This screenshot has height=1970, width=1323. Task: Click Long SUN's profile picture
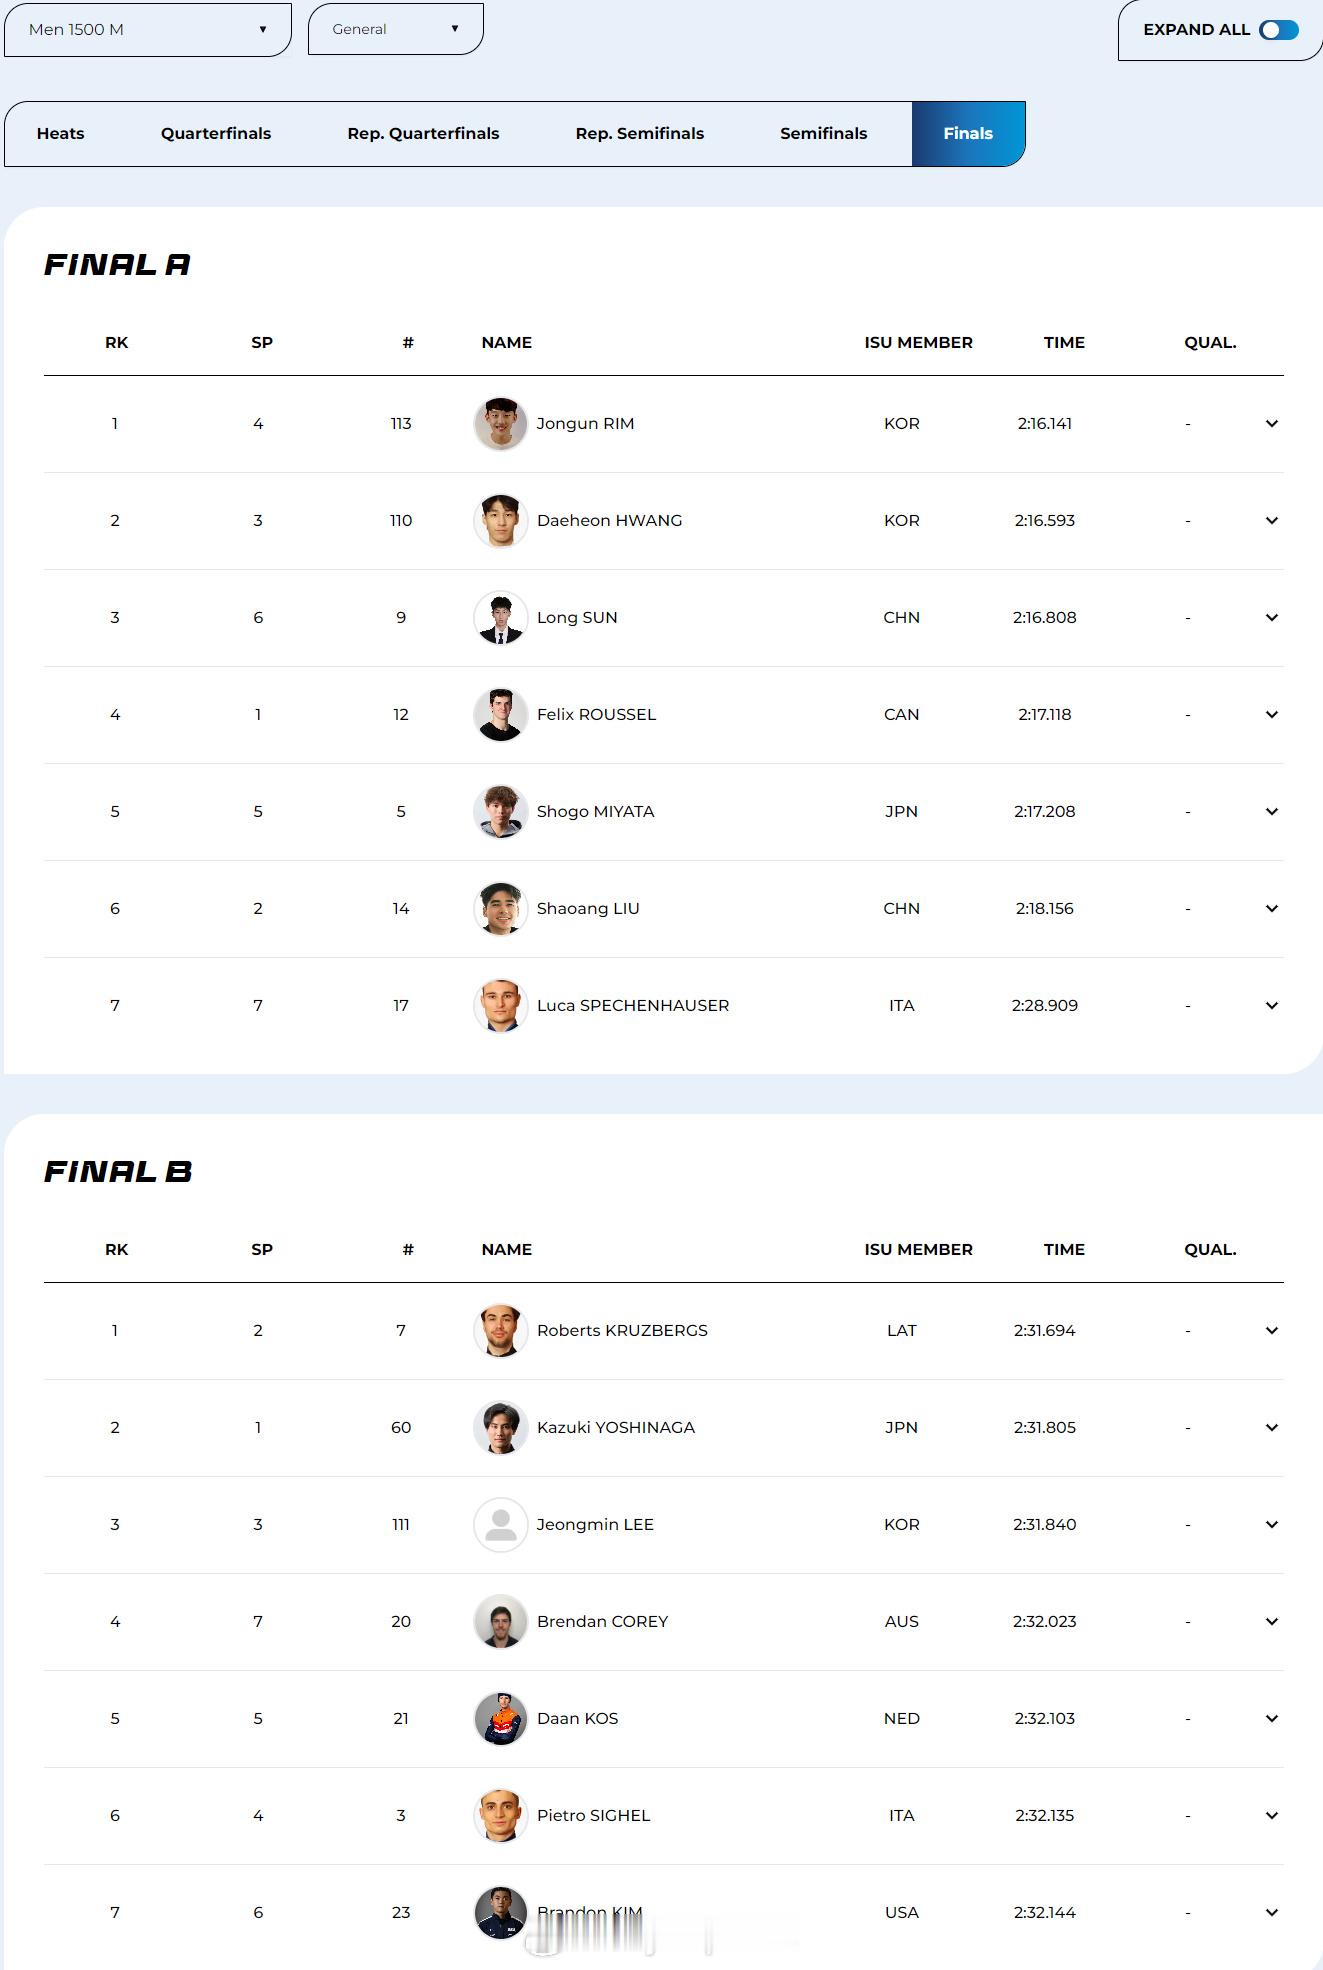tap(500, 618)
